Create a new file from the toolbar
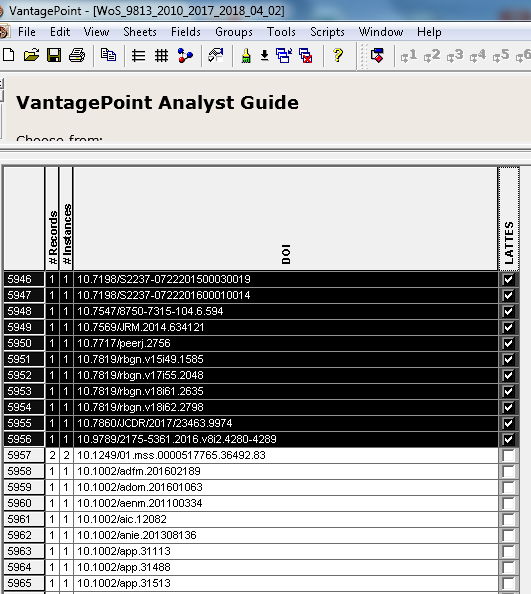 point(8,55)
